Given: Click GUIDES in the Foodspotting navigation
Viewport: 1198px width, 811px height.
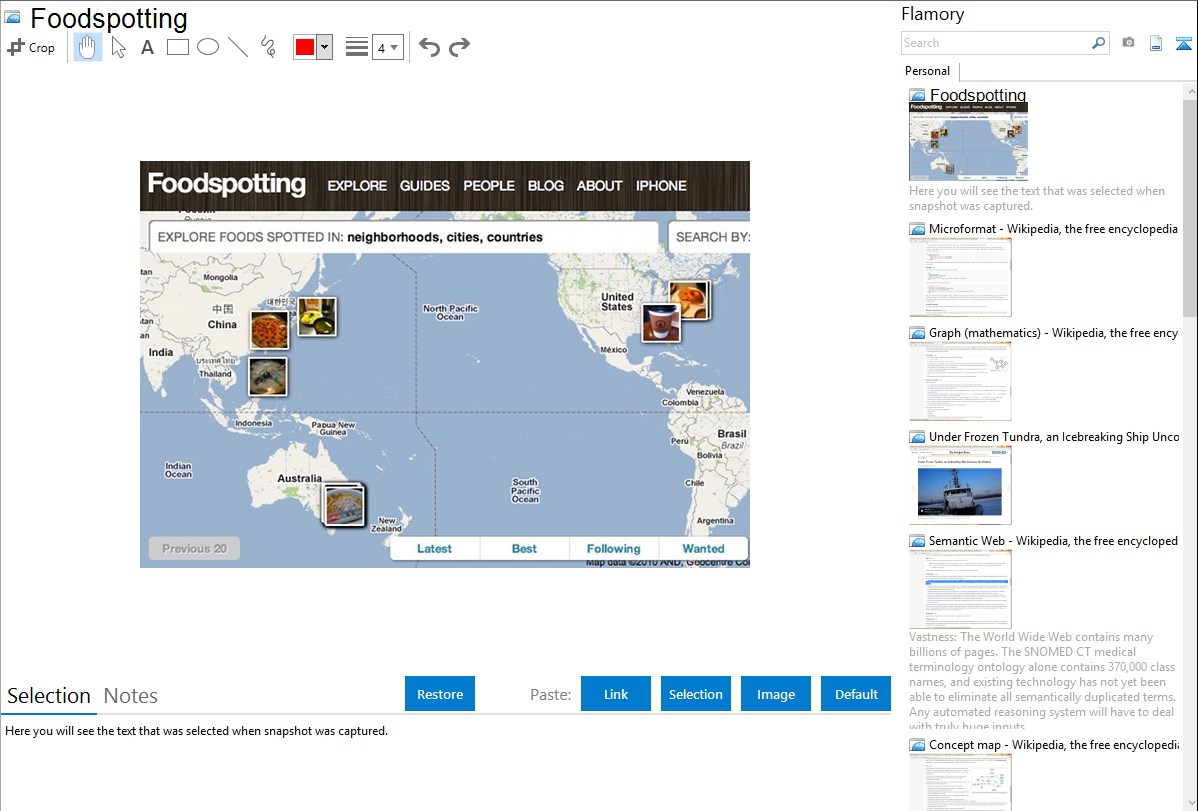Looking at the screenshot, I should point(425,186).
